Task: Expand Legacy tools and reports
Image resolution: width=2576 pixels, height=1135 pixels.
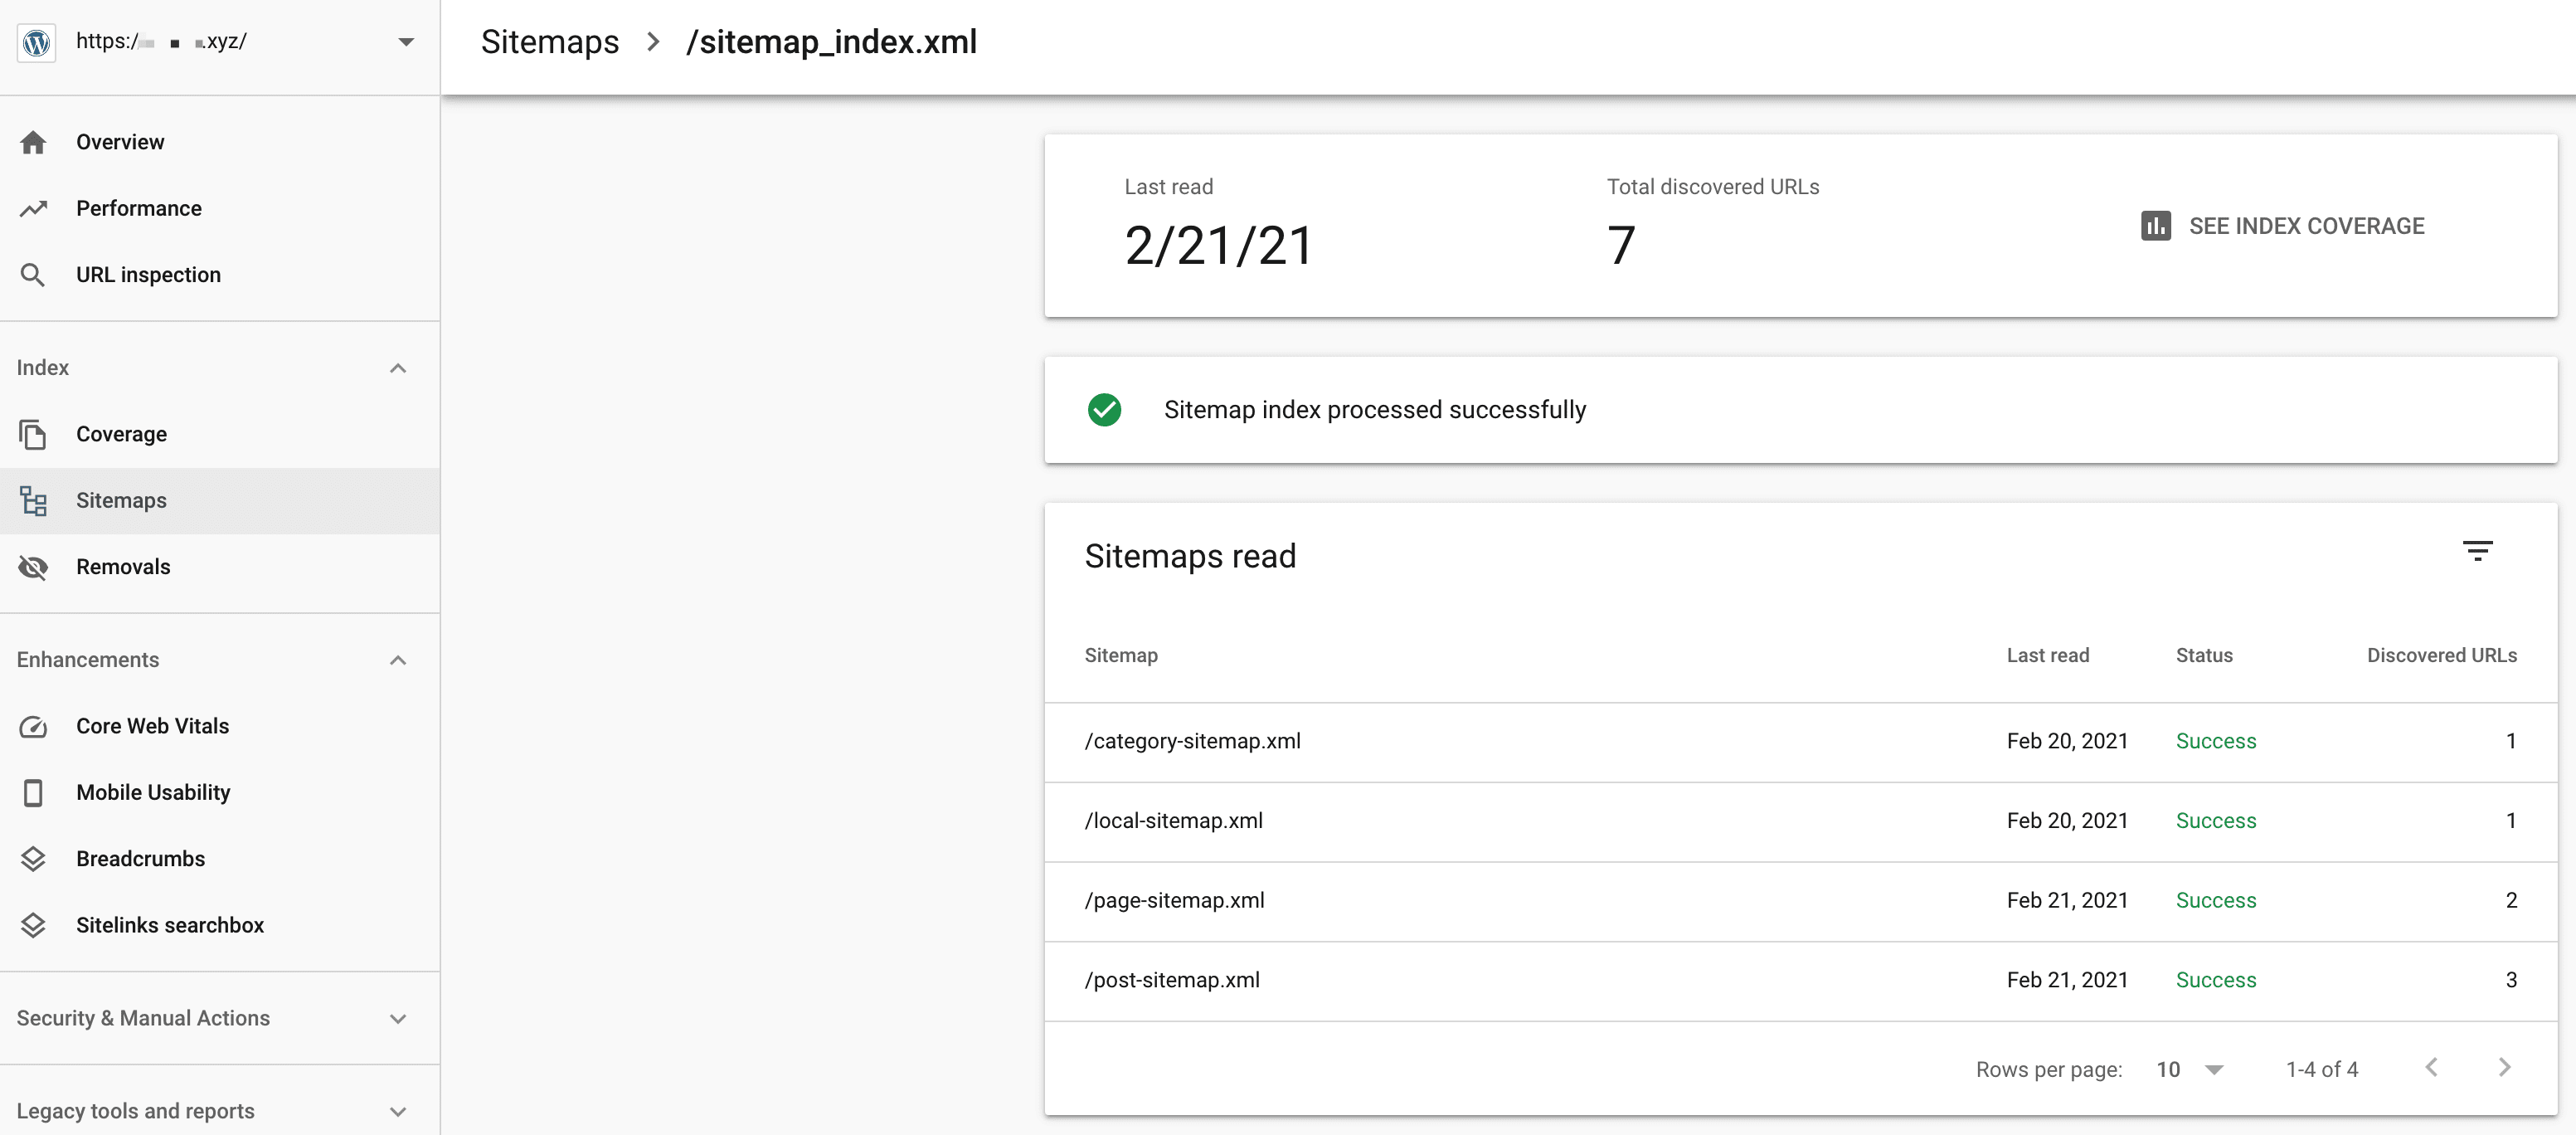Action: pos(398,1111)
